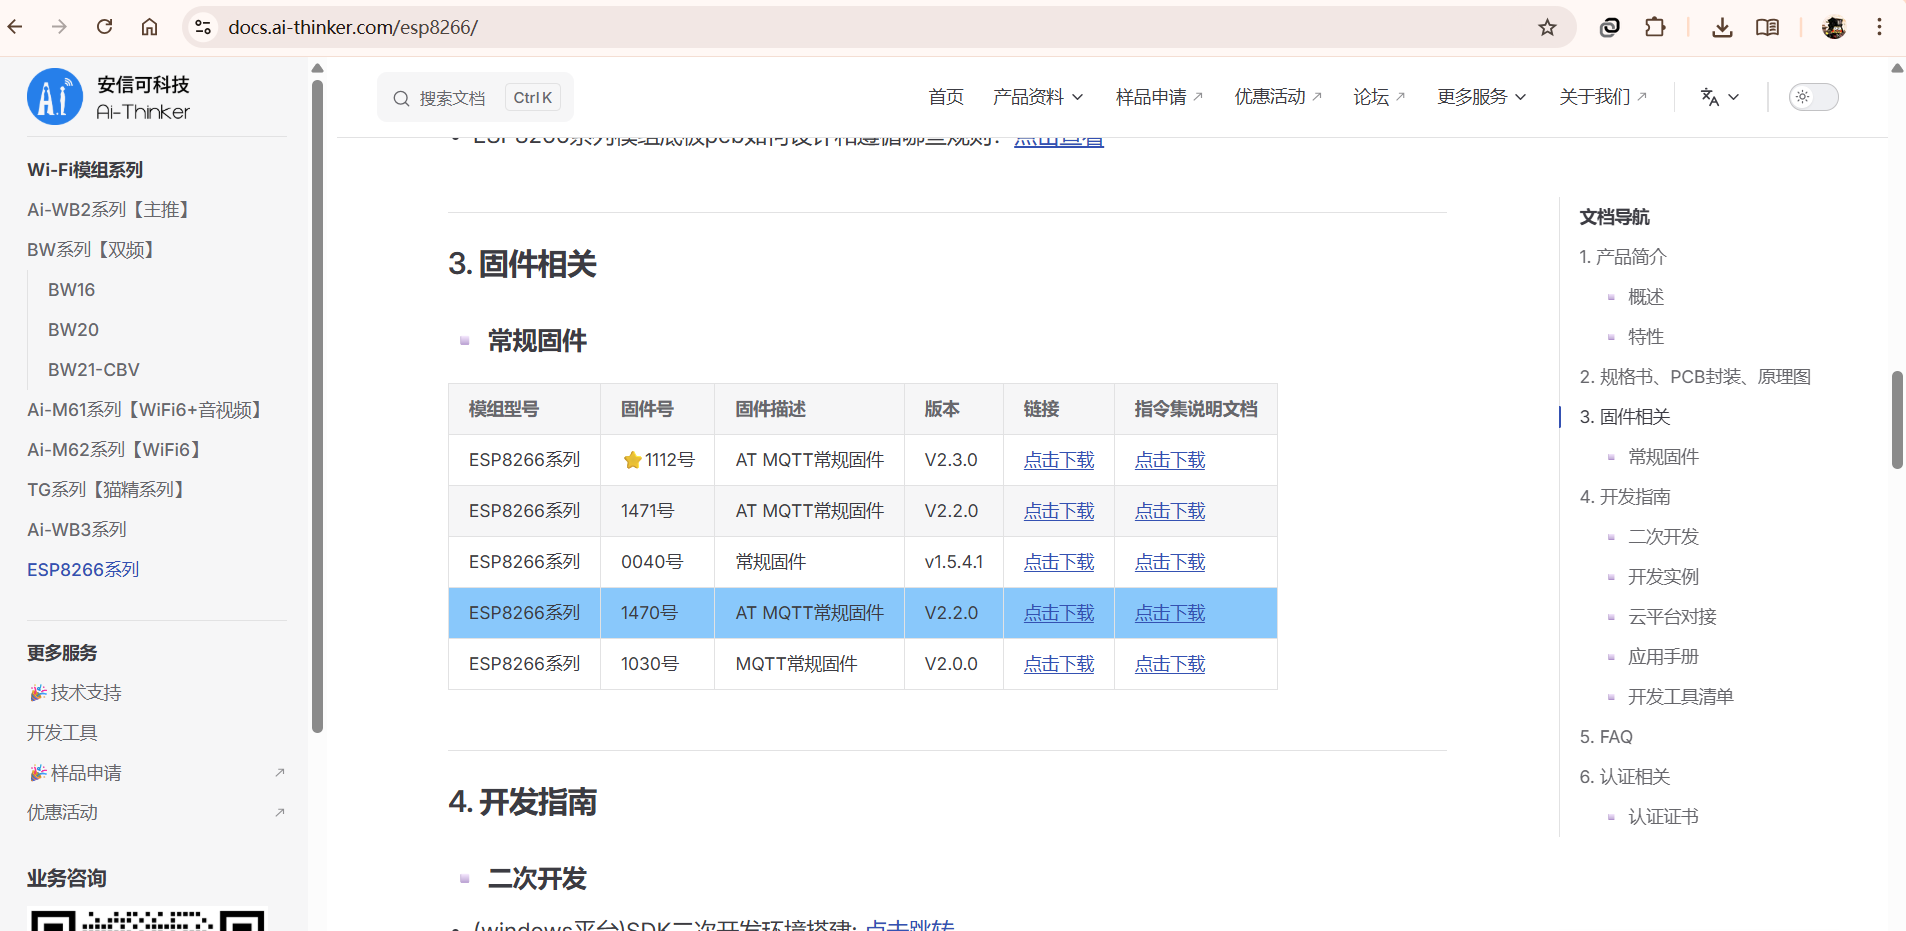Open 技术支持 in sidebar
Image resolution: width=1906 pixels, height=931 pixels.
(x=76, y=693)
